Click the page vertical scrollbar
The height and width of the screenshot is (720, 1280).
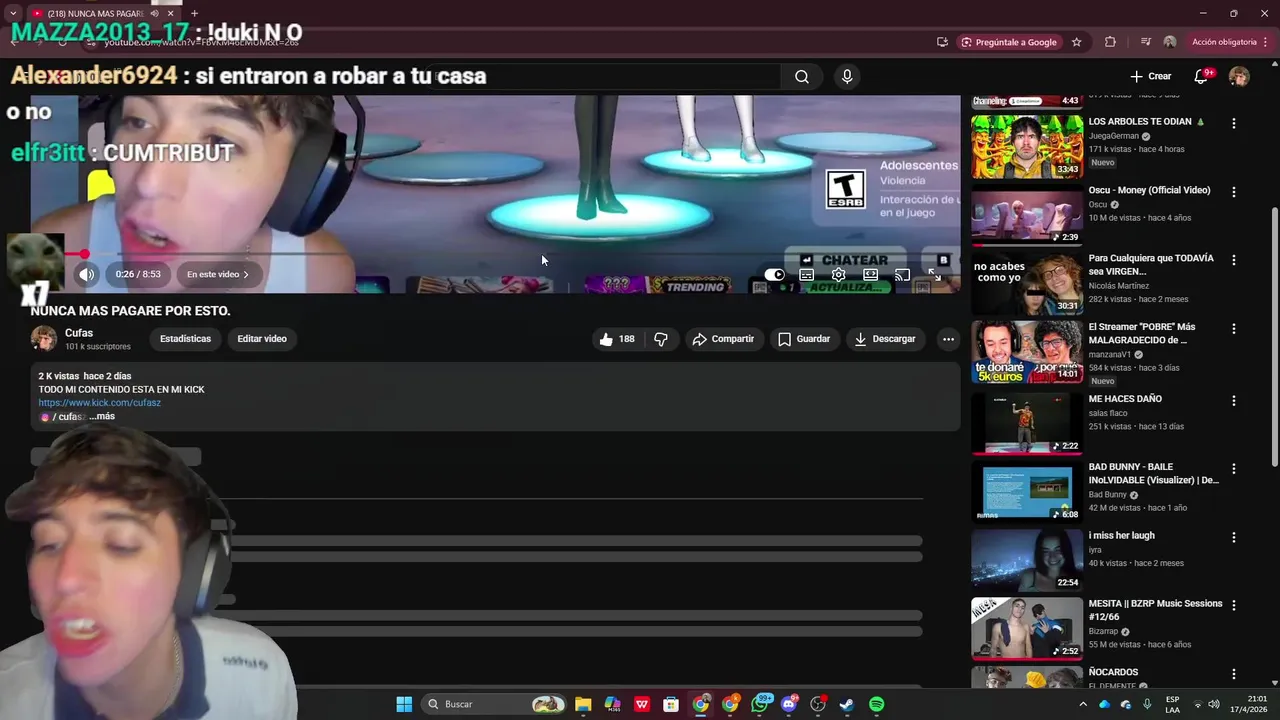click(x=1274, y=336)
